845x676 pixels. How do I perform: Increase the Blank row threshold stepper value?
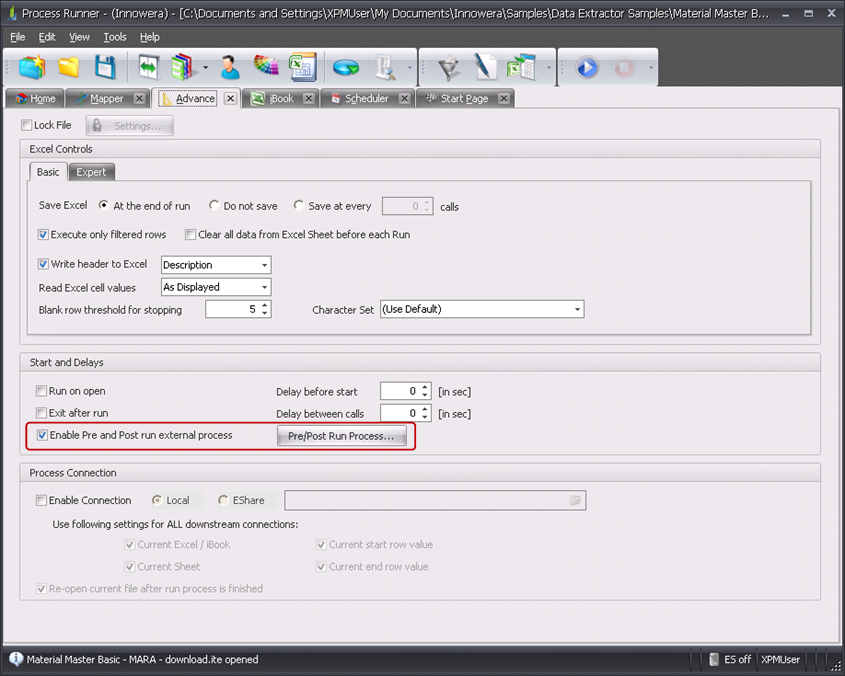264,305
